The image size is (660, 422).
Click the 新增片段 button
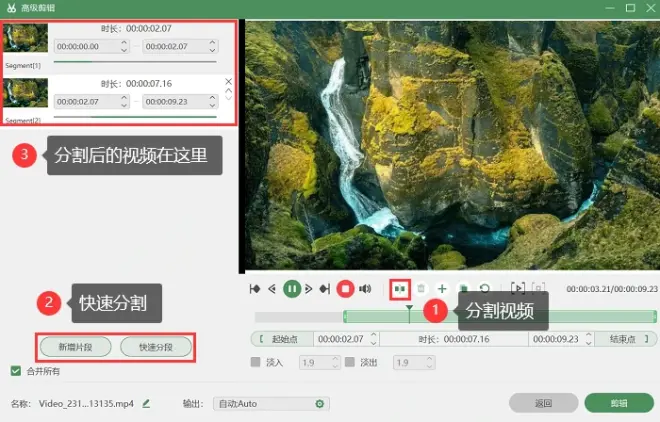[75, 347]
